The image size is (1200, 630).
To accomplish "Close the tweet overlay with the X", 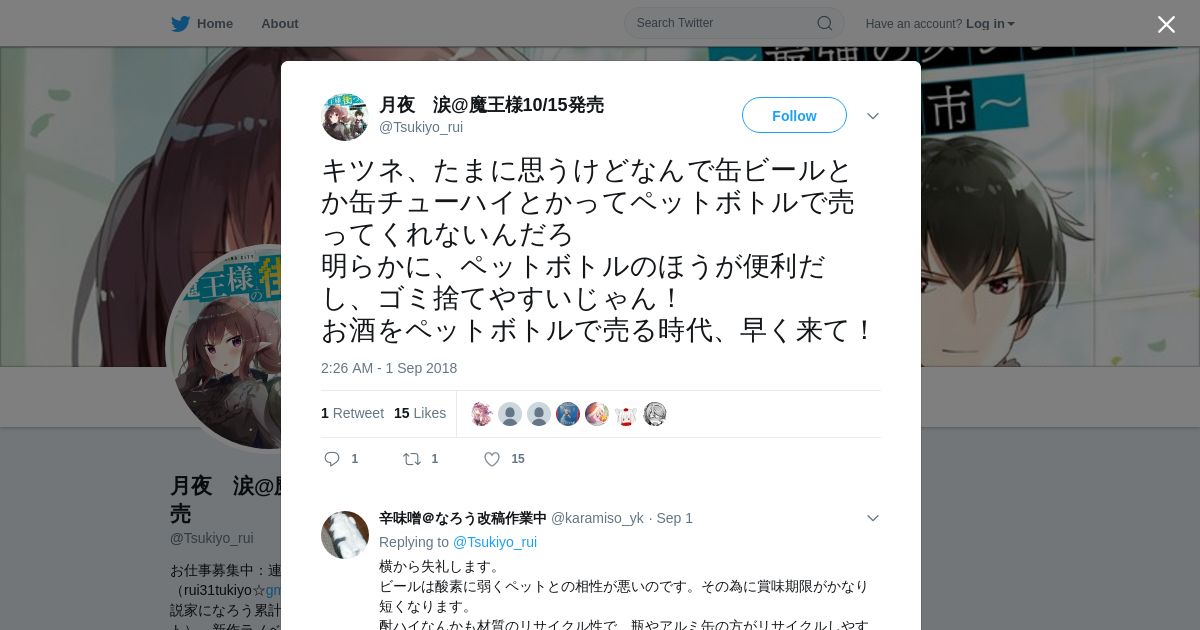I will point(1166,24).
